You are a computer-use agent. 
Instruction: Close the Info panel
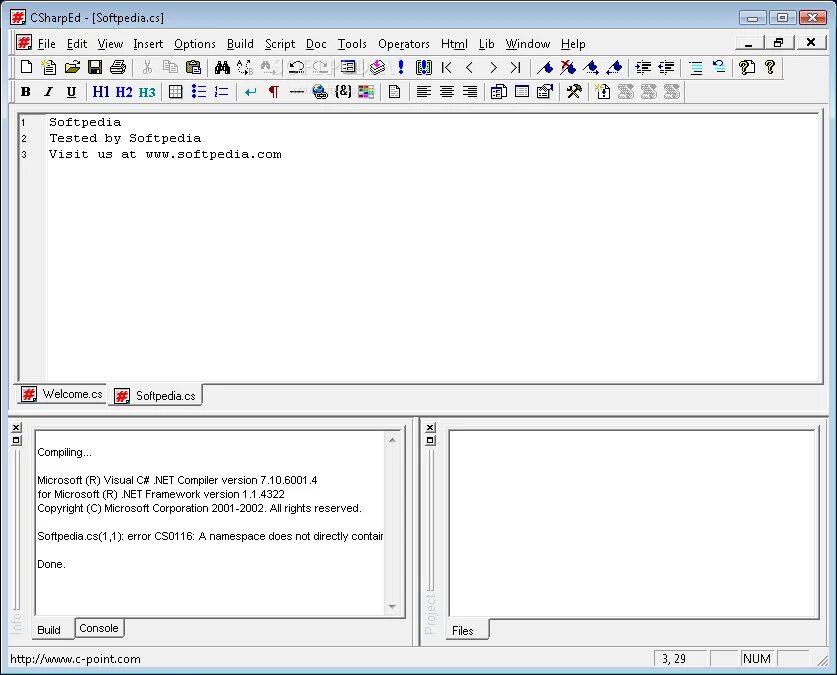[16, 427]
